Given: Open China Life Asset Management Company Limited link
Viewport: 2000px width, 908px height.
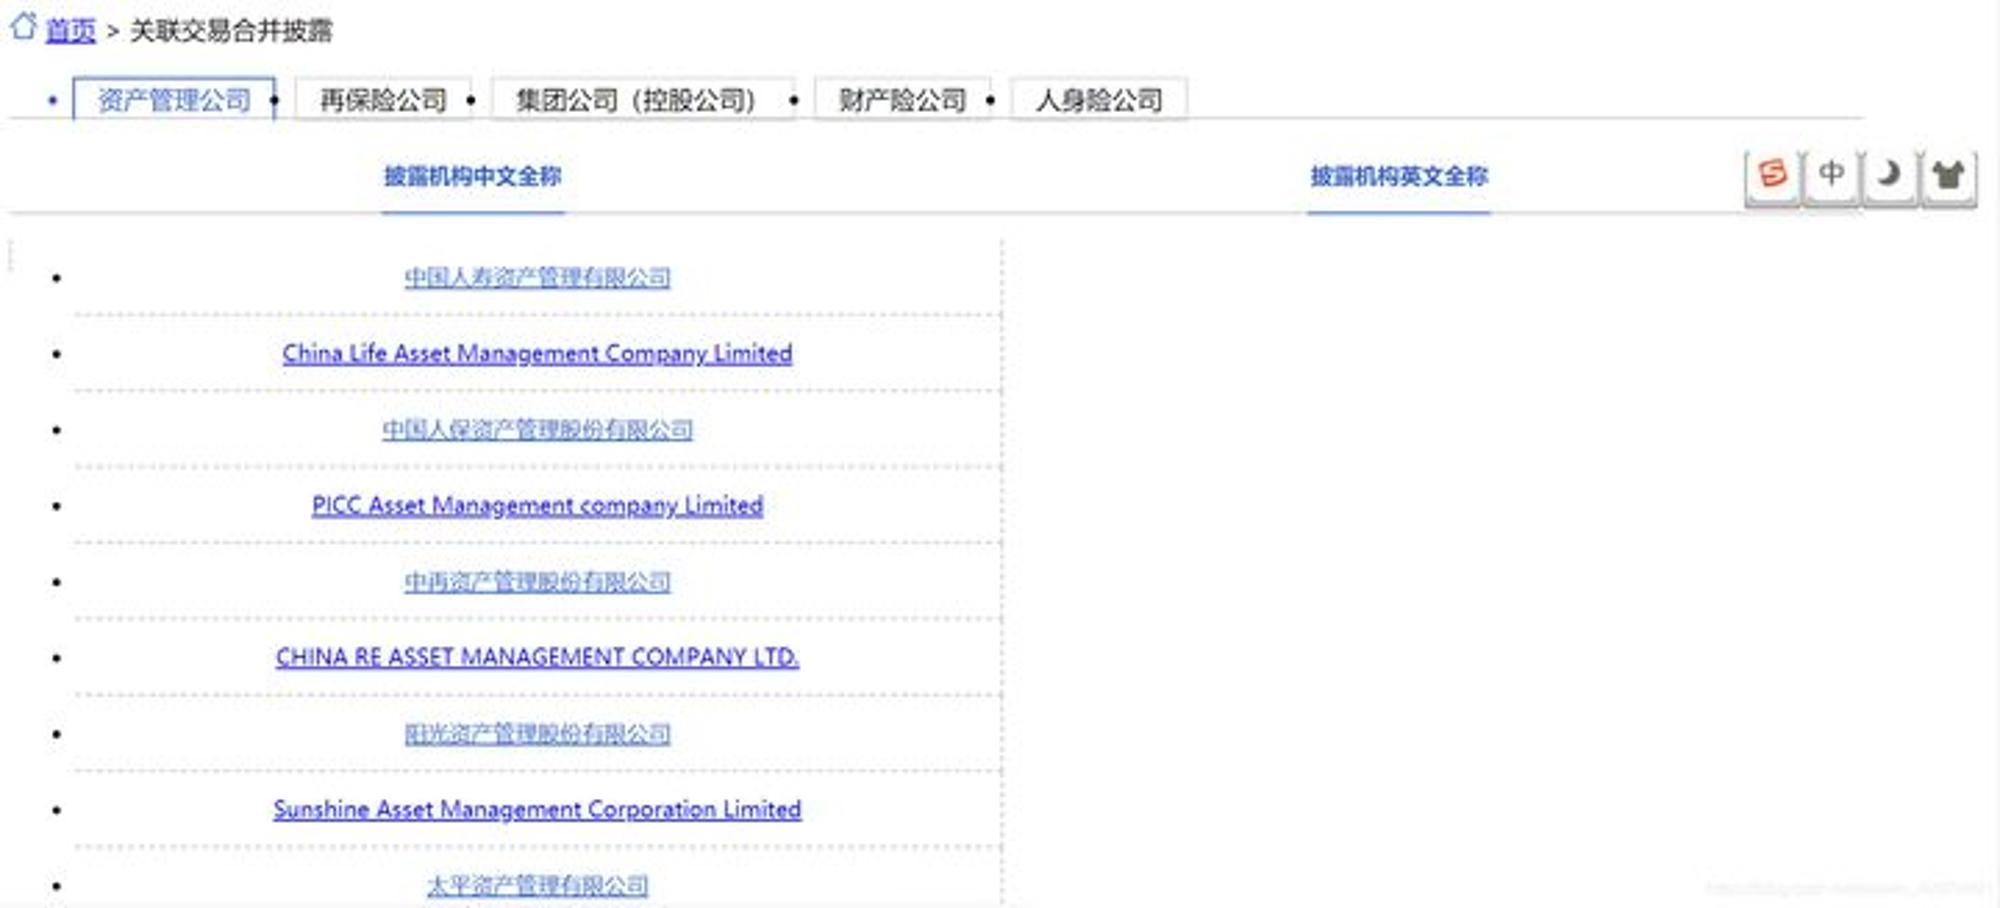Looking at the screenshot, I should (537, 353).
